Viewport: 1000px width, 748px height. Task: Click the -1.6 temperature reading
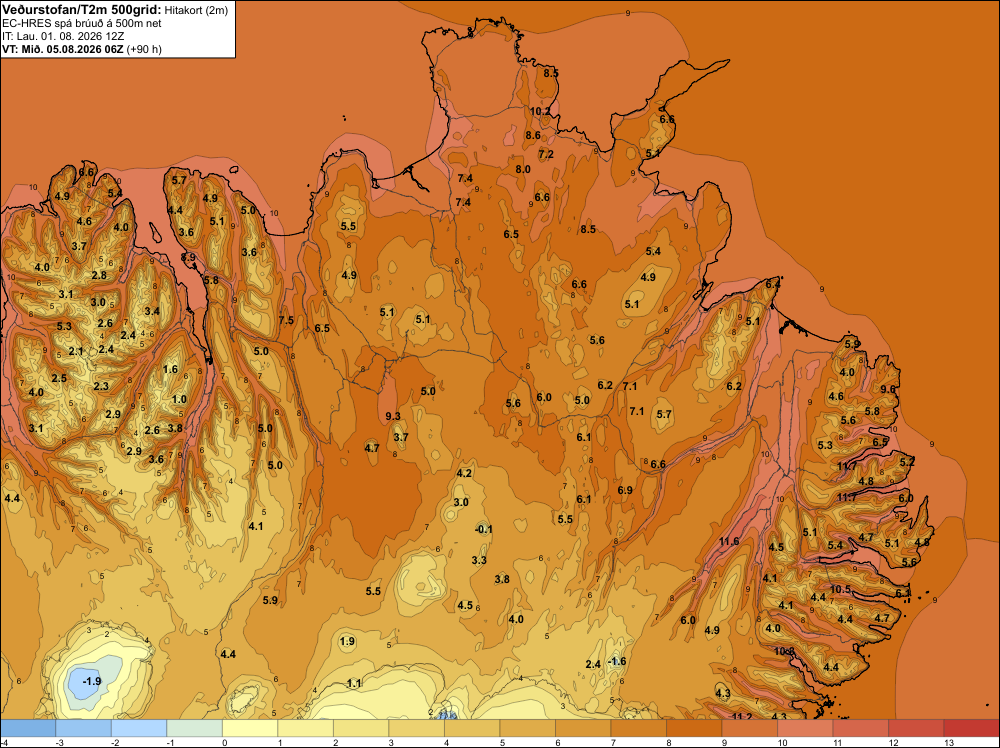coord(617,661)
